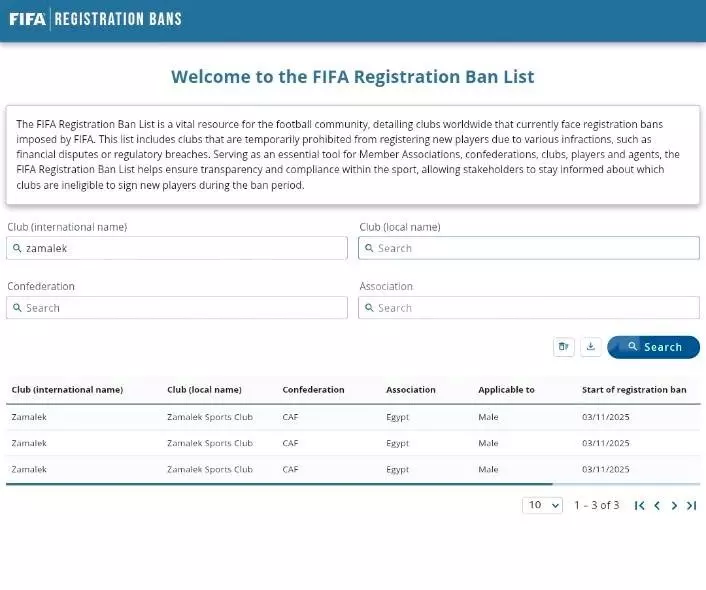This screenshot has height=590, width=706.
Task: Click the download list icon button
Action: 591,347
